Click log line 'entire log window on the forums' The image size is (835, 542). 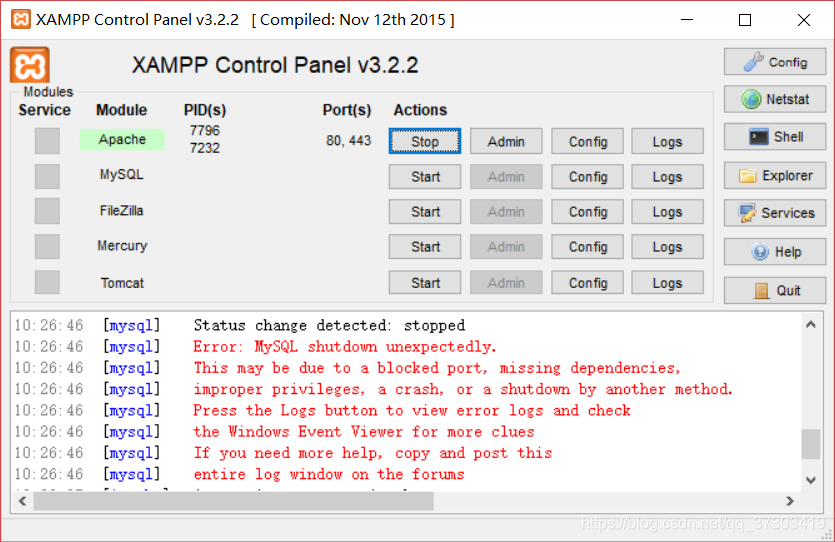[x=329, y=474]
